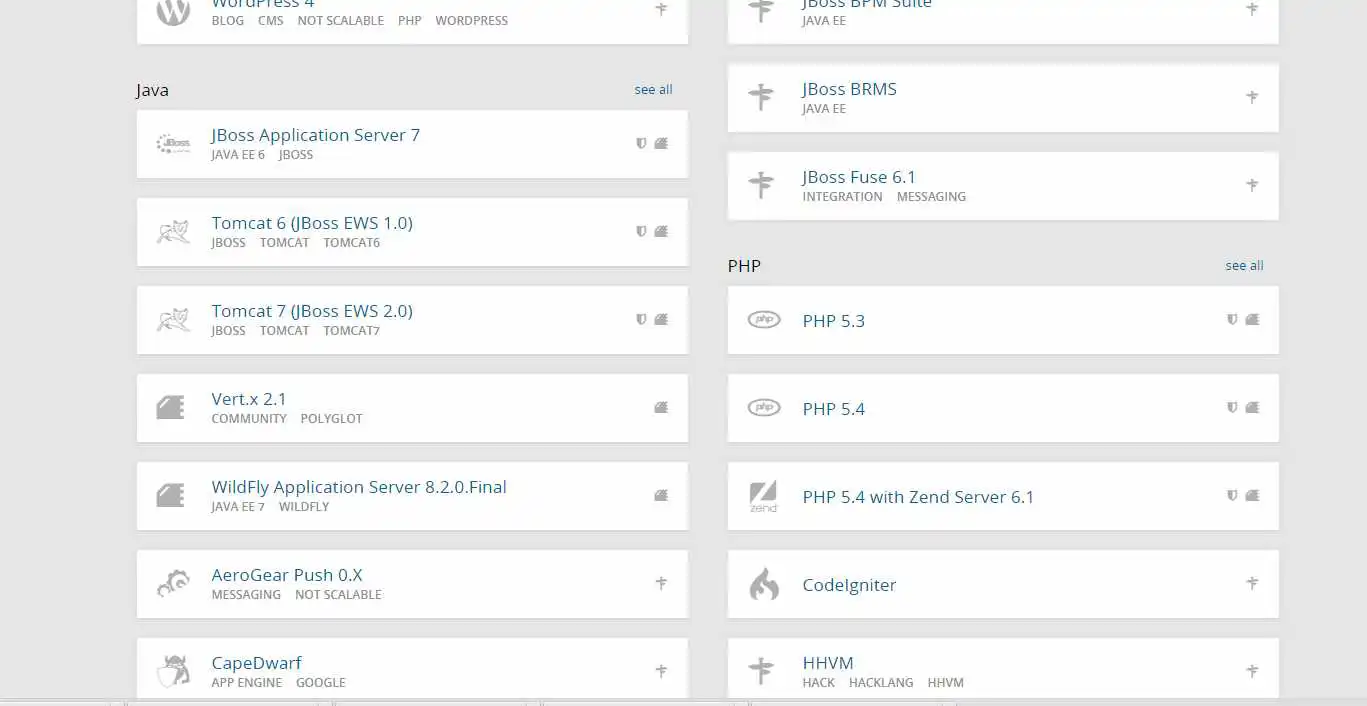Click the 'APP ENGINE' tag under CapeDwarf
1367x706 pixels.
[247, 683]
